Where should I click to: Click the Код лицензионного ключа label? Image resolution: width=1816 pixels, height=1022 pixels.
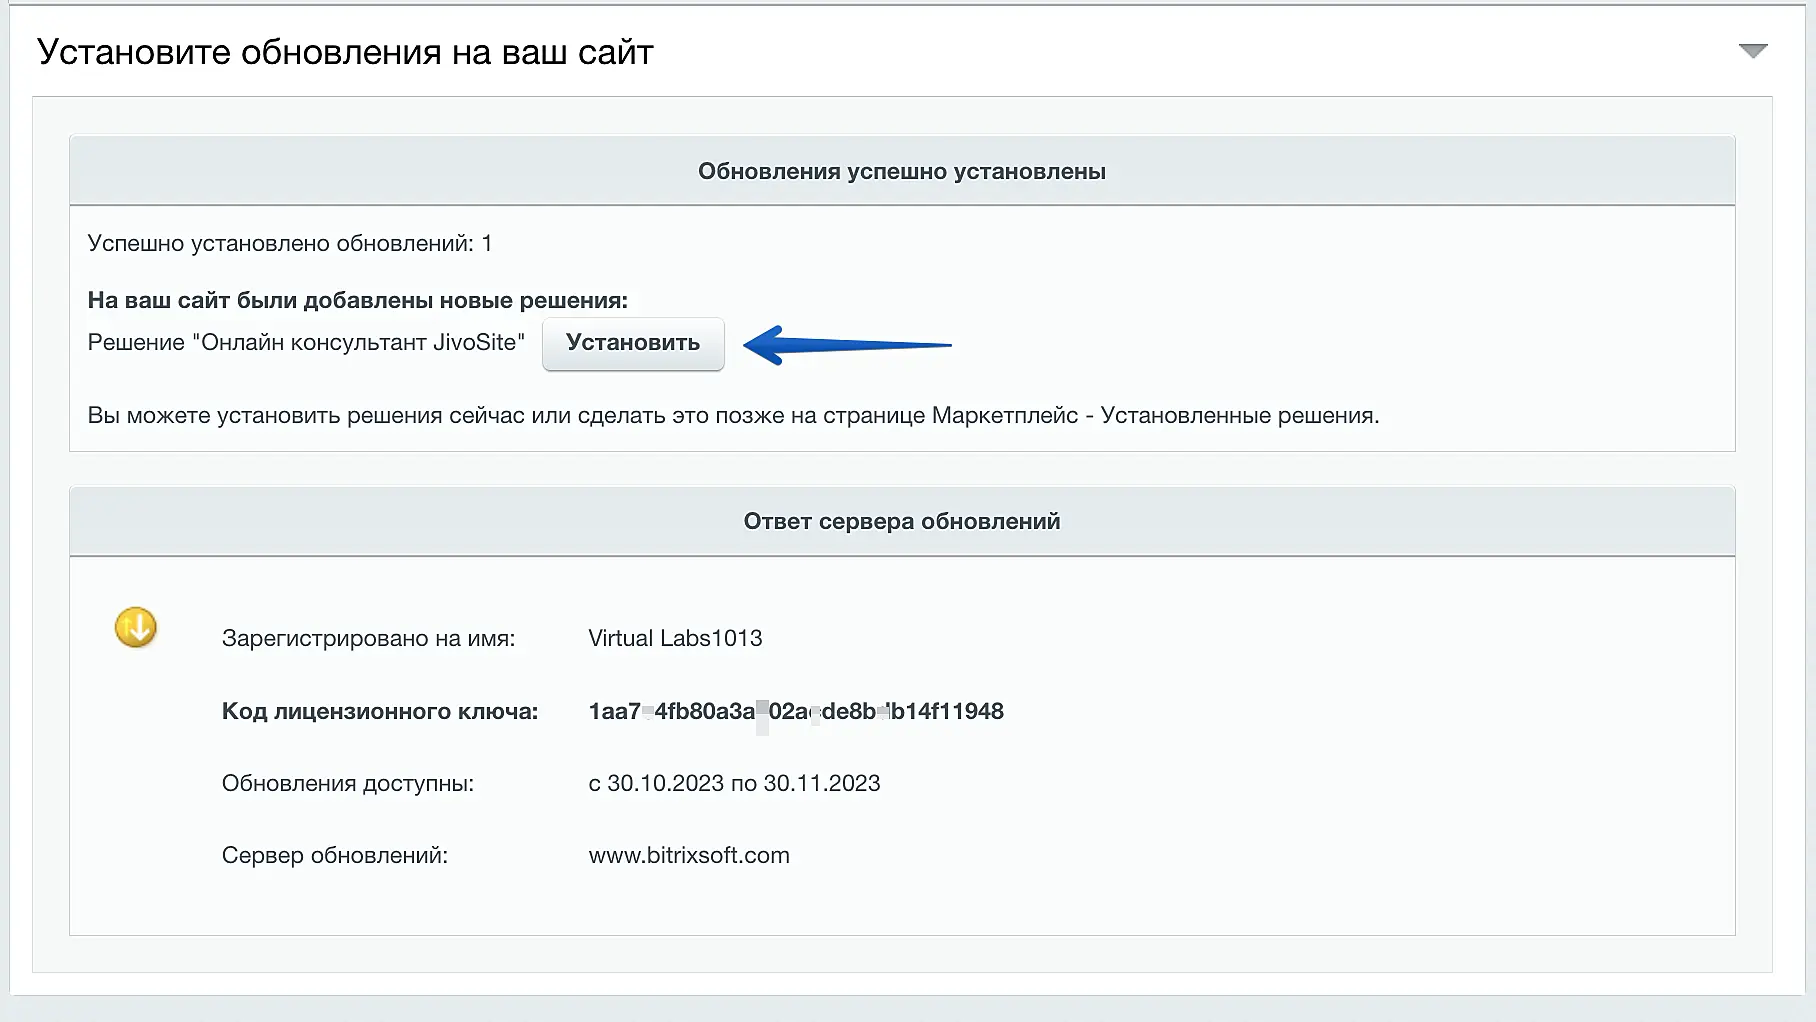pos(379,711)
